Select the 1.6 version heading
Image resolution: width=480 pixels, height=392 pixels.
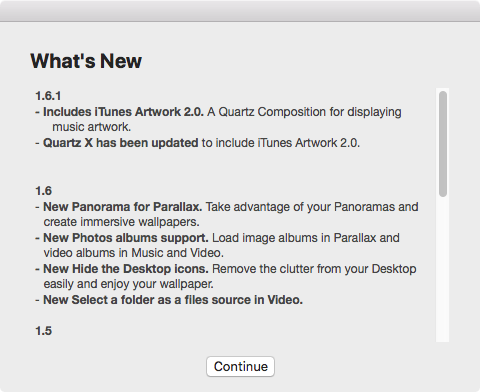point(44,191)
